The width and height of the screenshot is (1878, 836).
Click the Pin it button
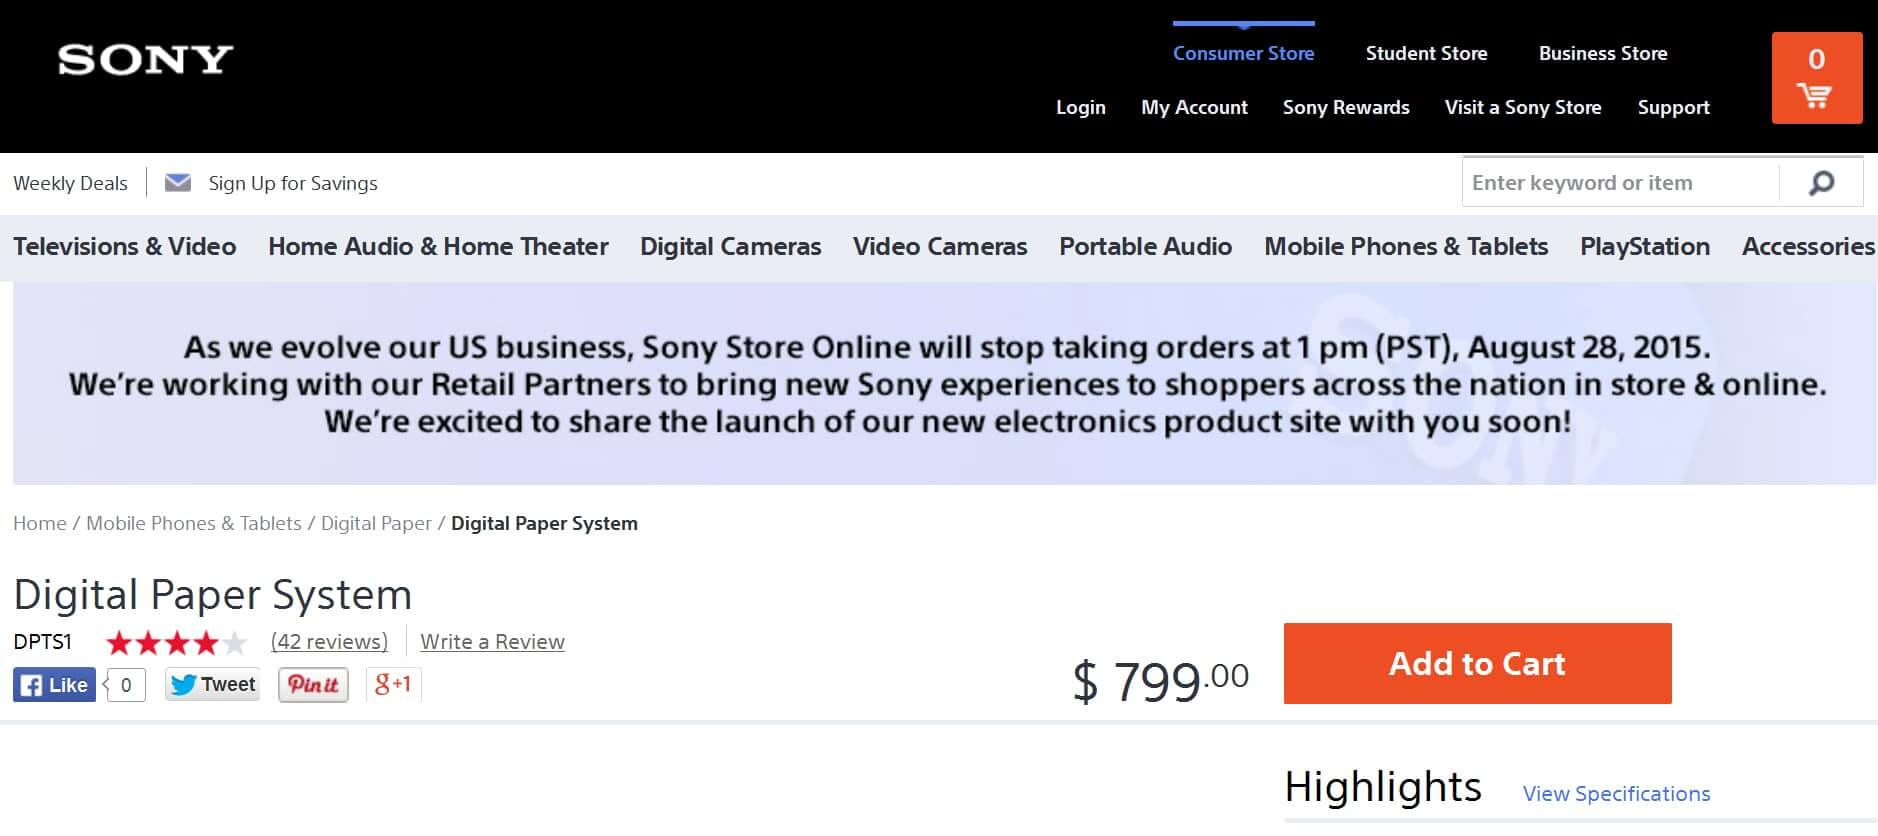(x=313, y=684)
